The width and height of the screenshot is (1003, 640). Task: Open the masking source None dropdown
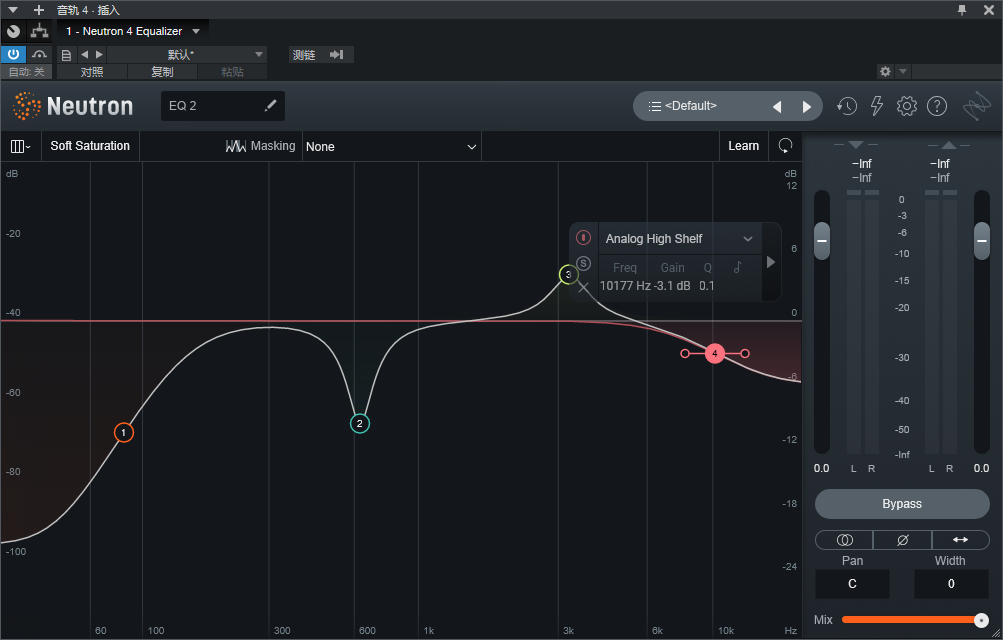(391, 146)
